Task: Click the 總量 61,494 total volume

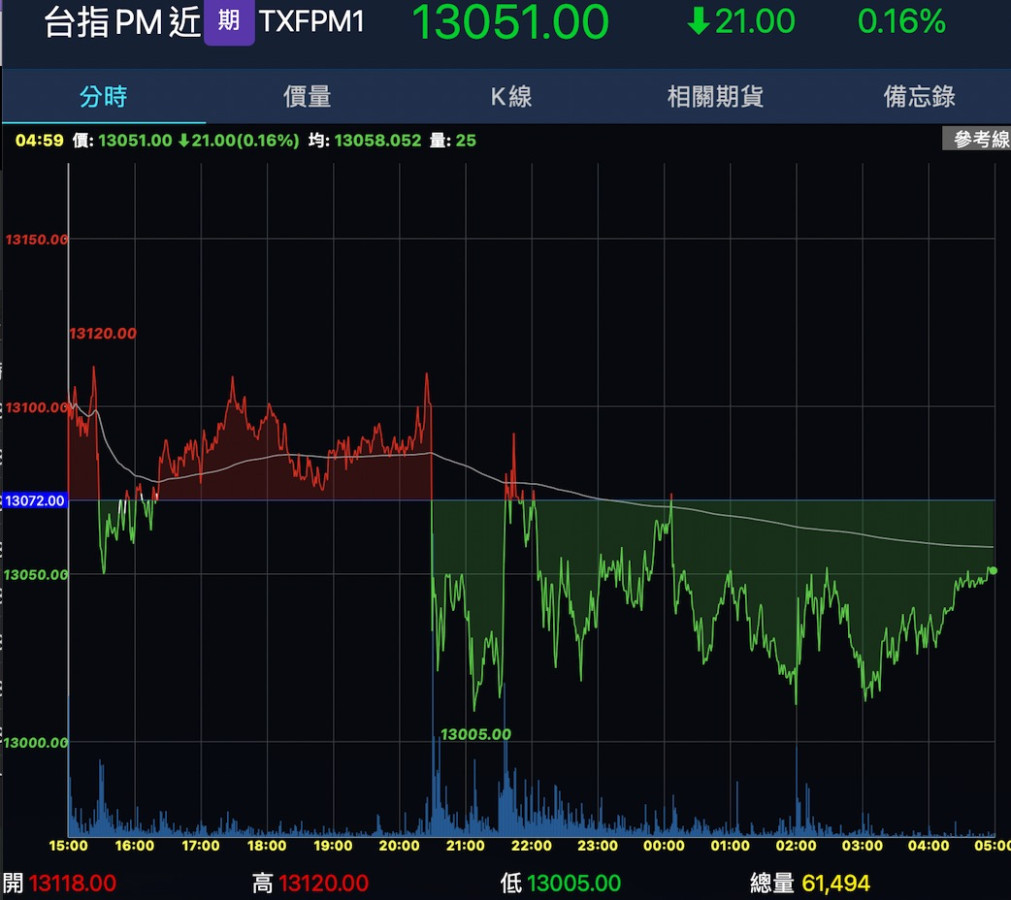Action: click(810, 883)
